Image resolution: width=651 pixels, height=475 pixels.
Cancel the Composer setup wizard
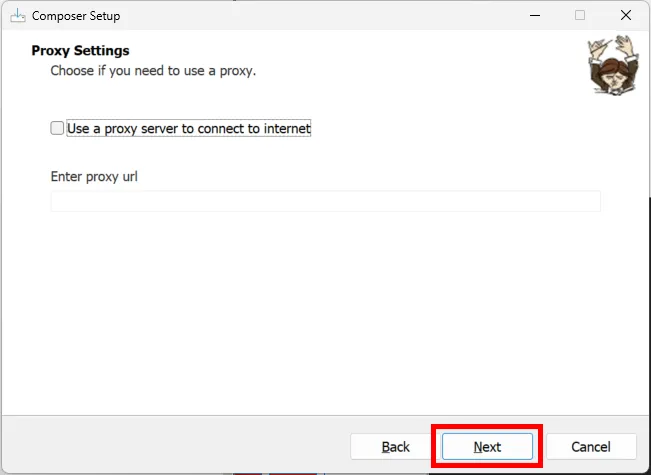(591, 446)
